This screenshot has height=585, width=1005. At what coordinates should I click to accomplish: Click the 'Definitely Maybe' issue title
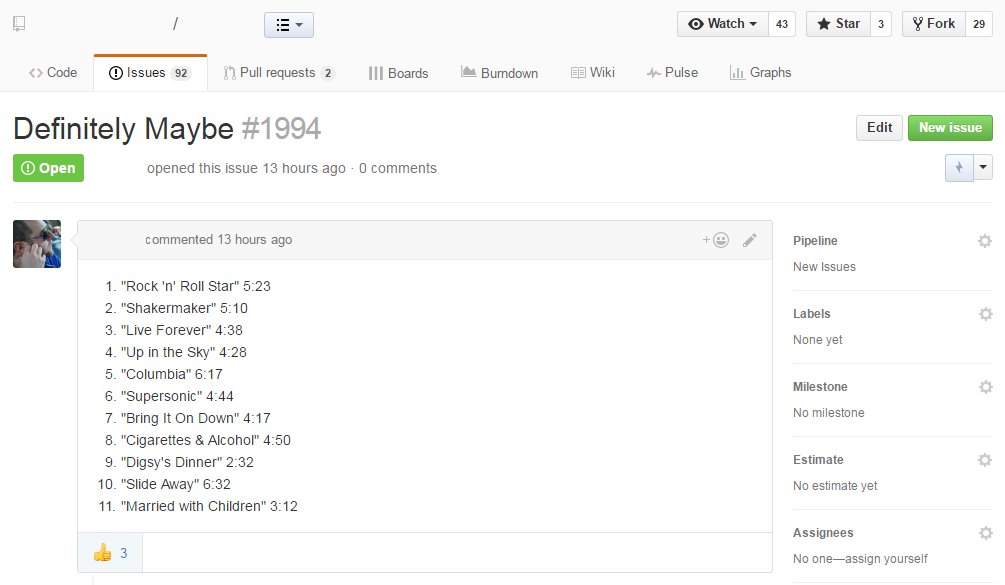124,128
